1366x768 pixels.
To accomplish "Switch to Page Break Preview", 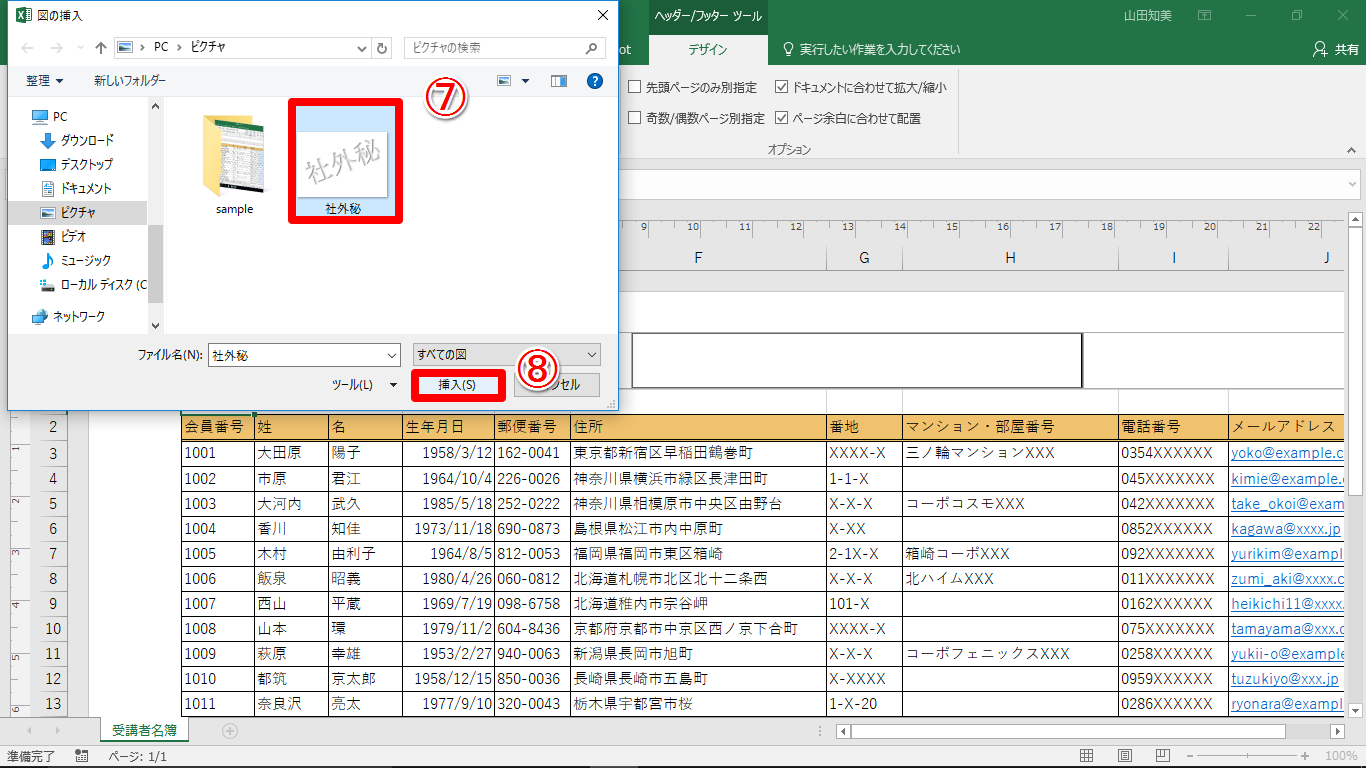I will click(x=1161, y=755).
